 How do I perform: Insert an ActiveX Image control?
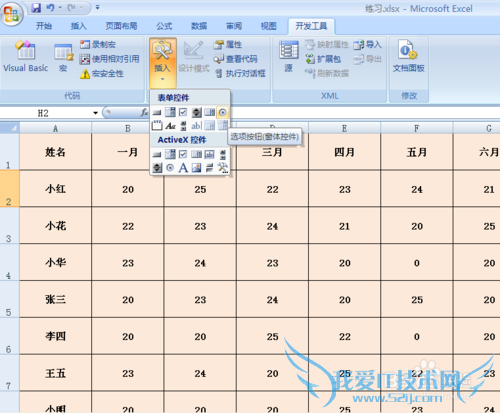(196, 168)
